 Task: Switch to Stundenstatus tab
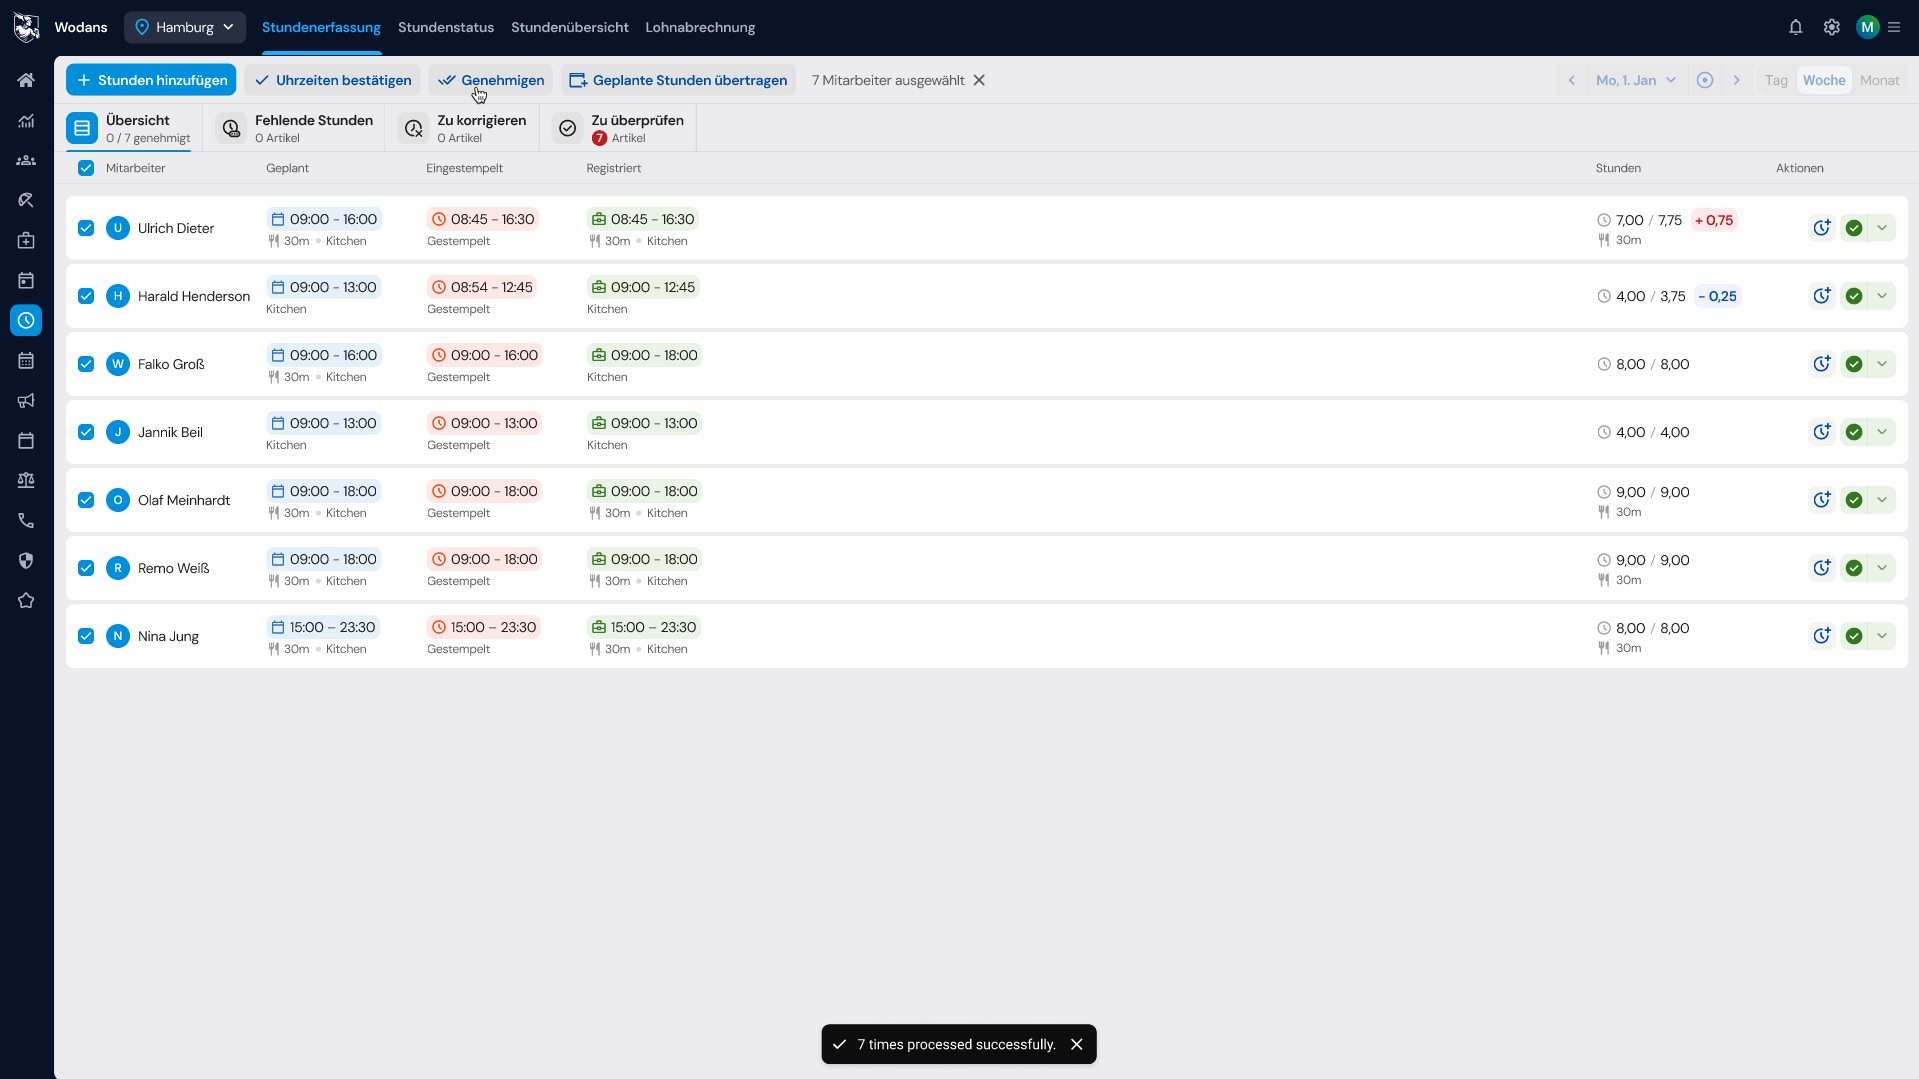pyautogui.click(x=446, y=27)
